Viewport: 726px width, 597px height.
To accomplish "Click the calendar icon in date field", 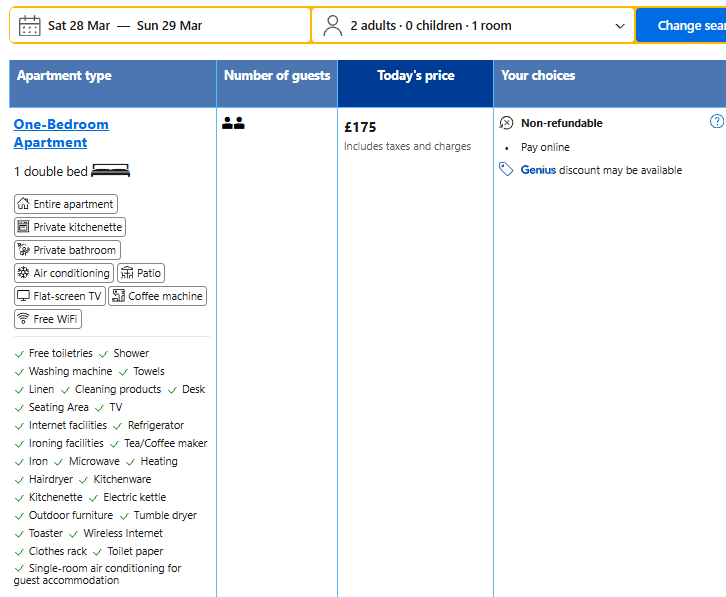I will (30, 25).
